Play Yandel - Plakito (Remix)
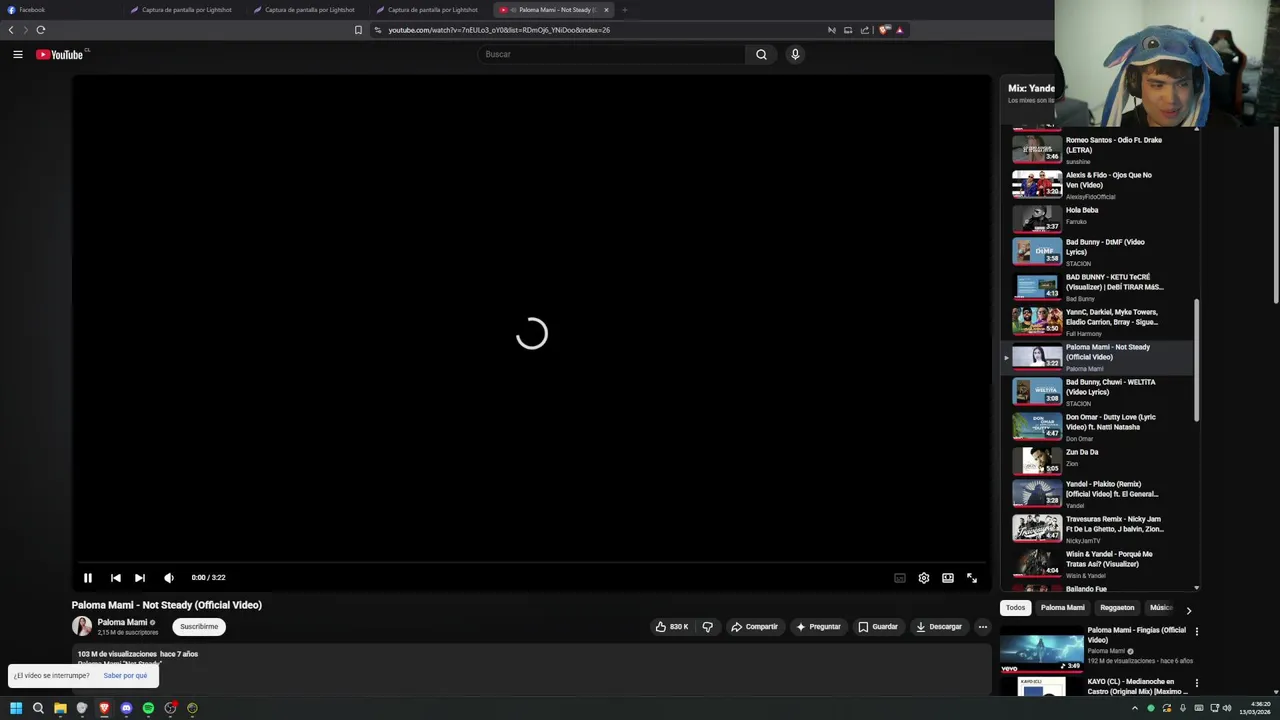The height and width of the screenshot is (720, 1280). (x=1098, y=494)
